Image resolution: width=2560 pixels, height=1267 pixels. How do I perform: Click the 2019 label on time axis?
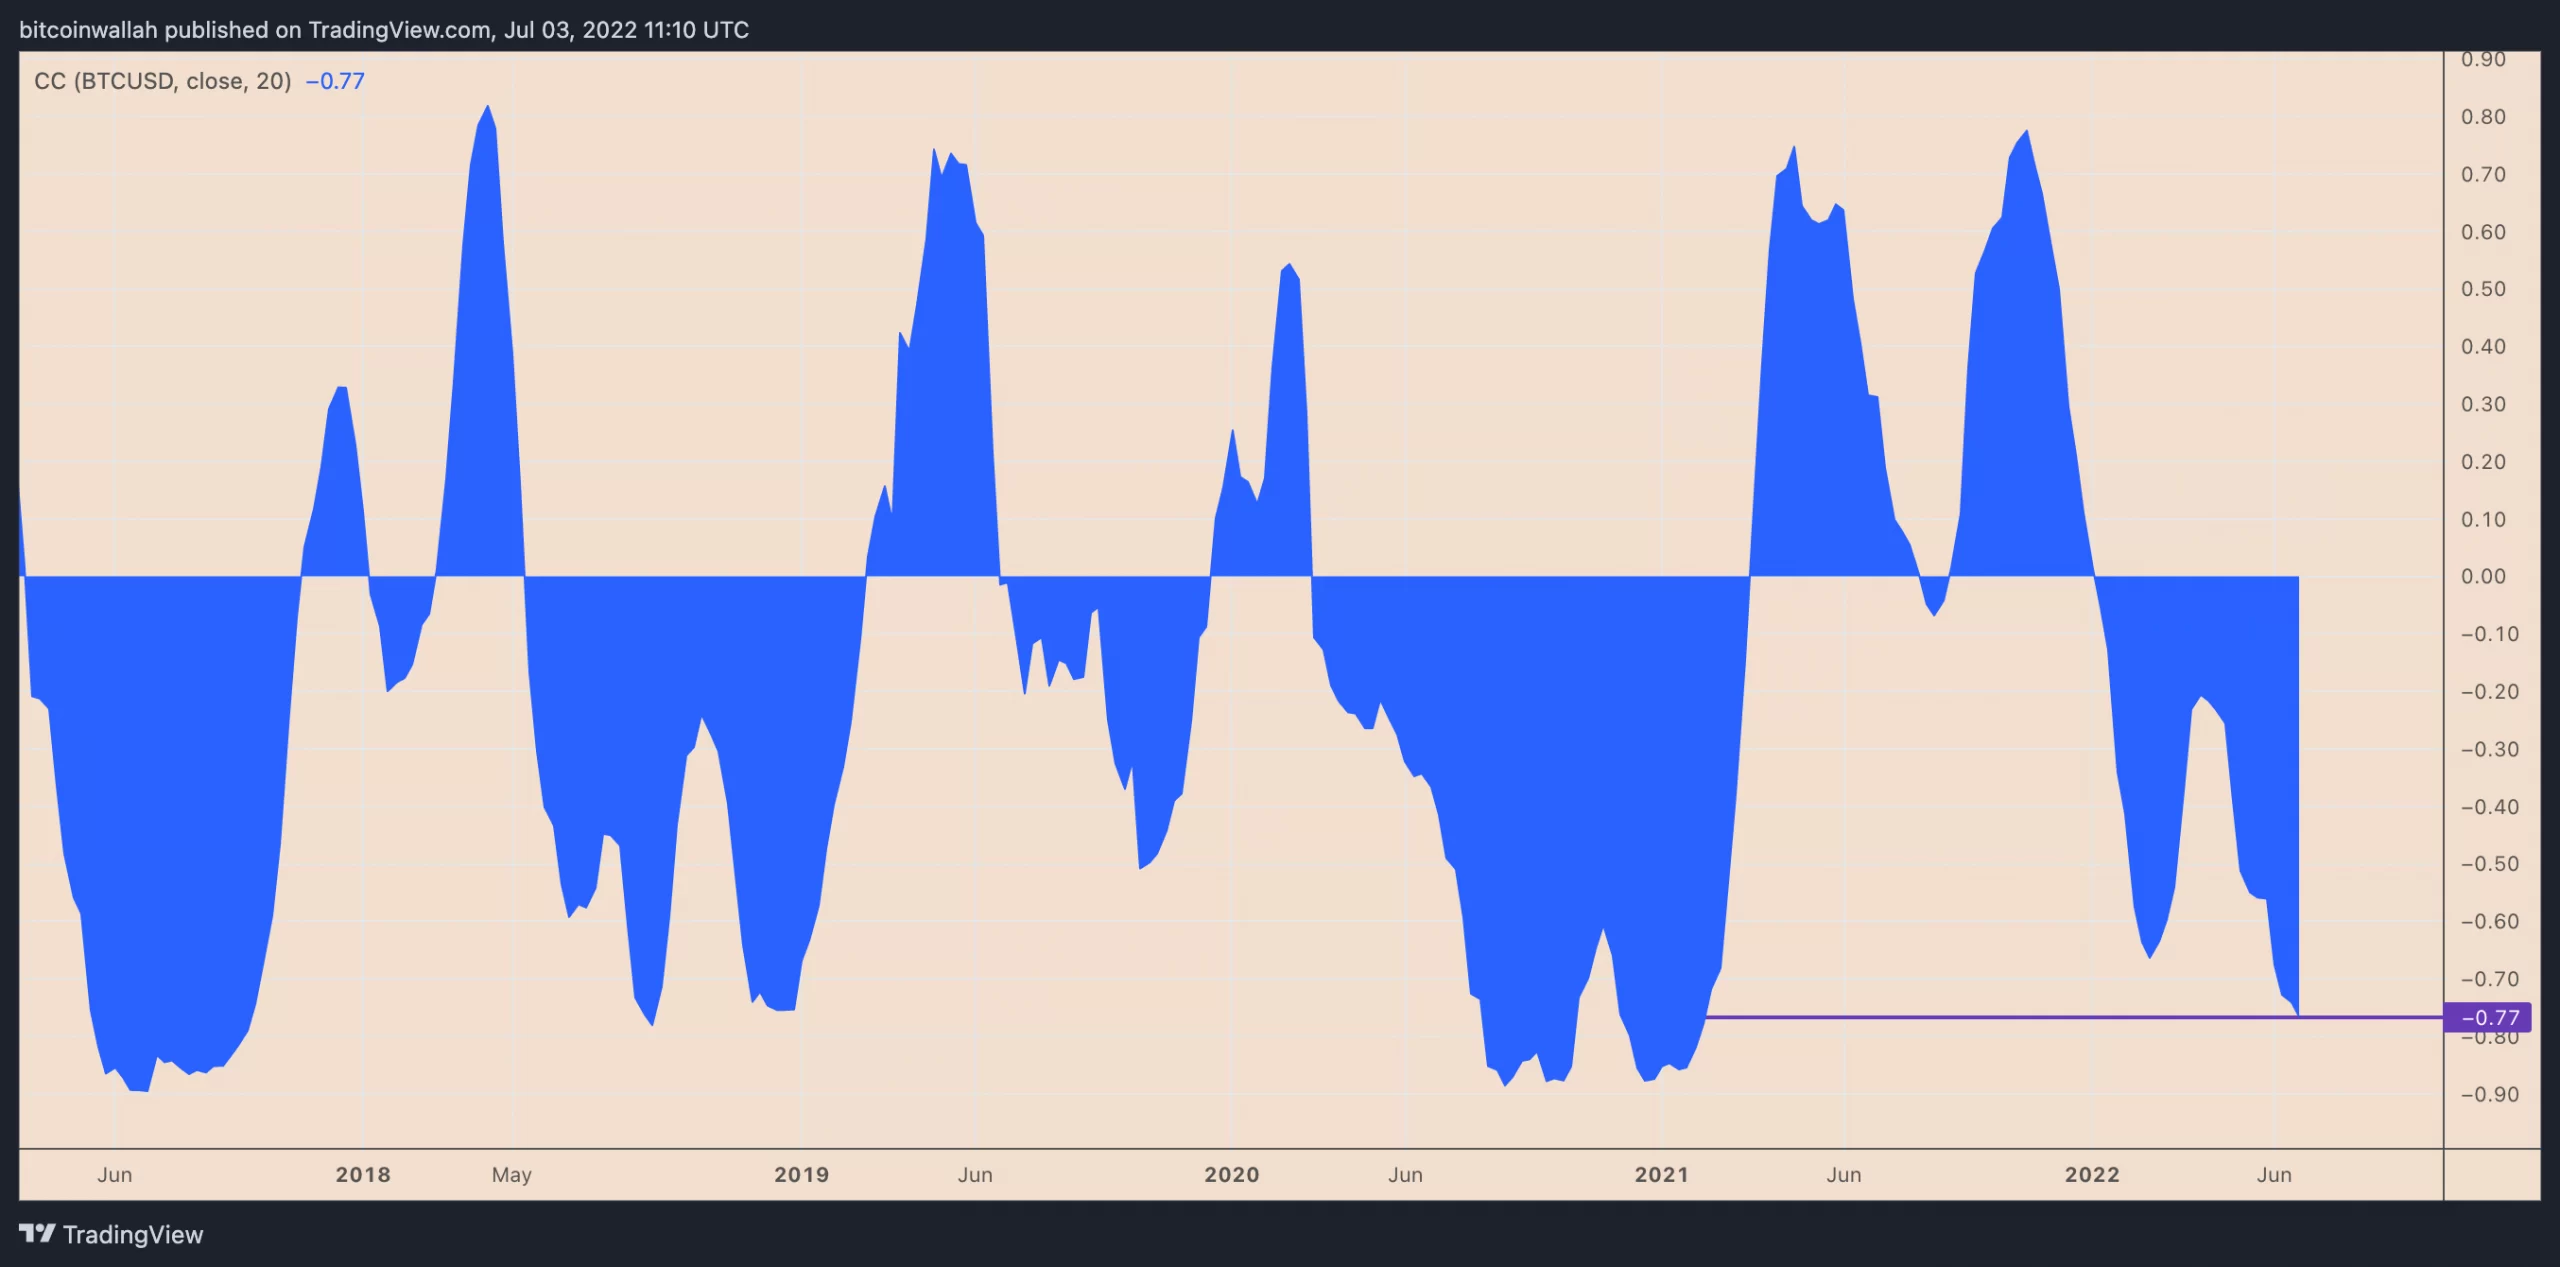pyautogui.click(x=802, y=1174)
